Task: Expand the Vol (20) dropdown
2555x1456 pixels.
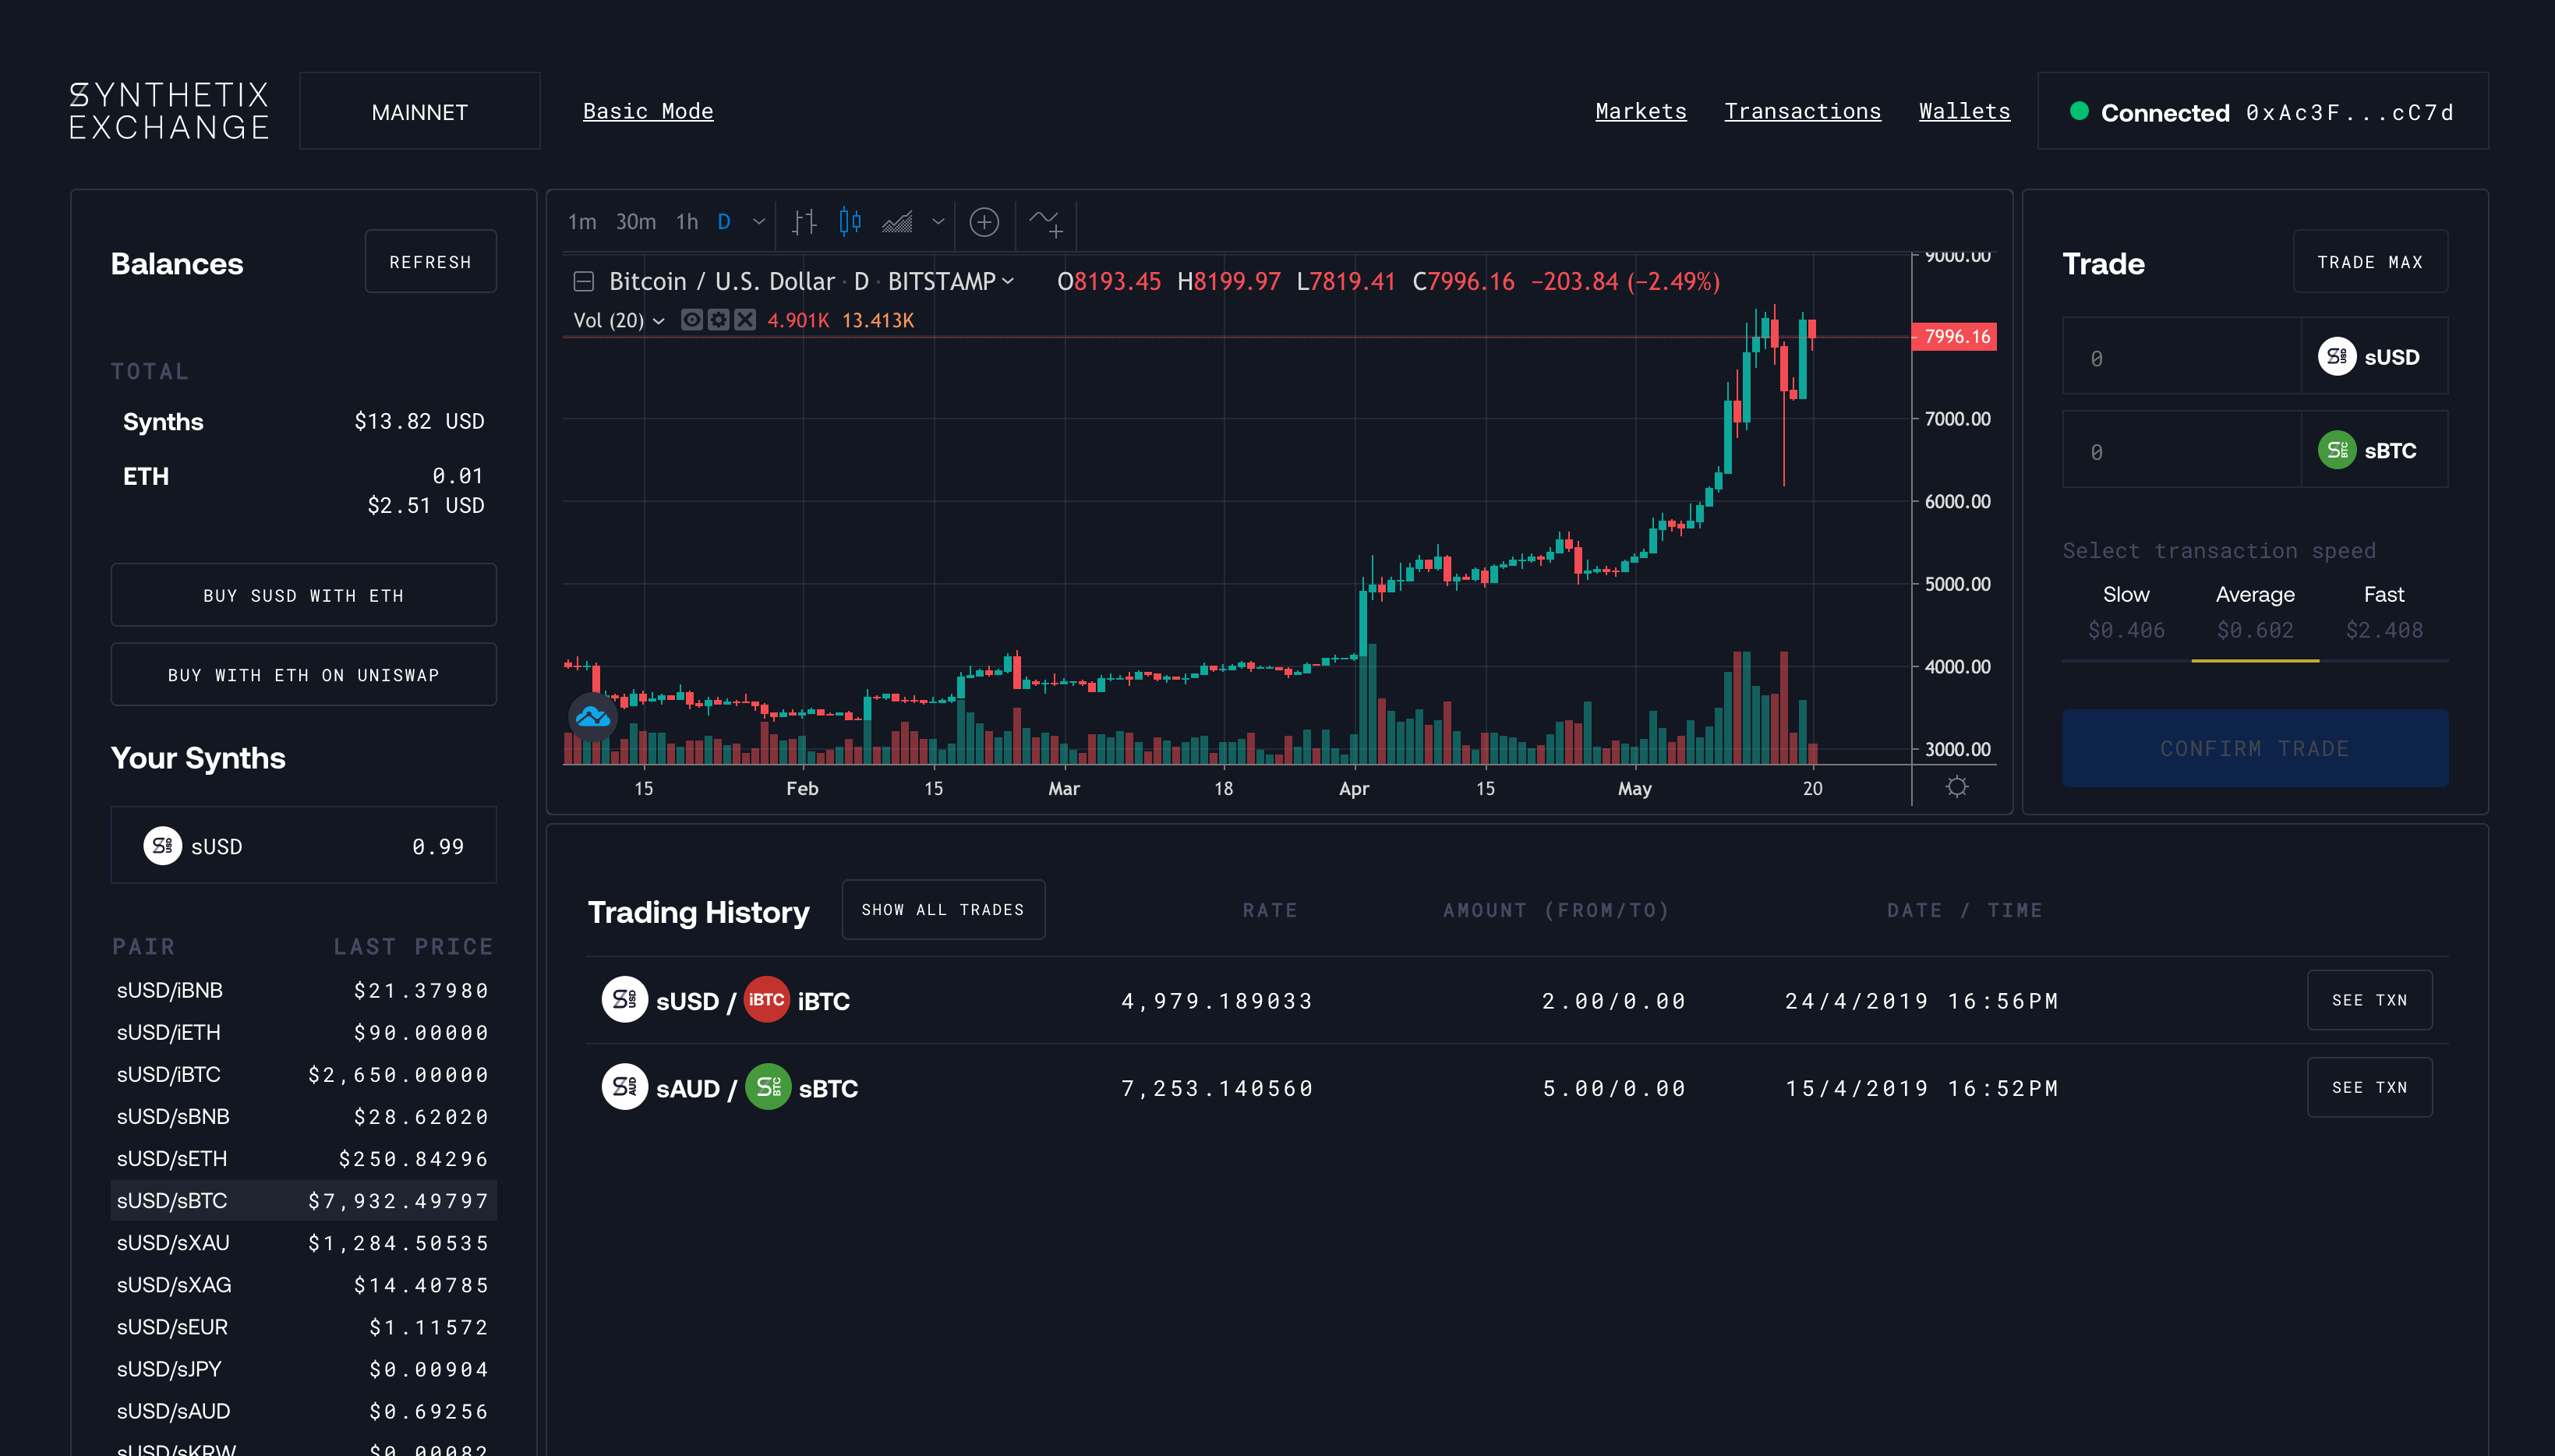Action: [659, 321]
